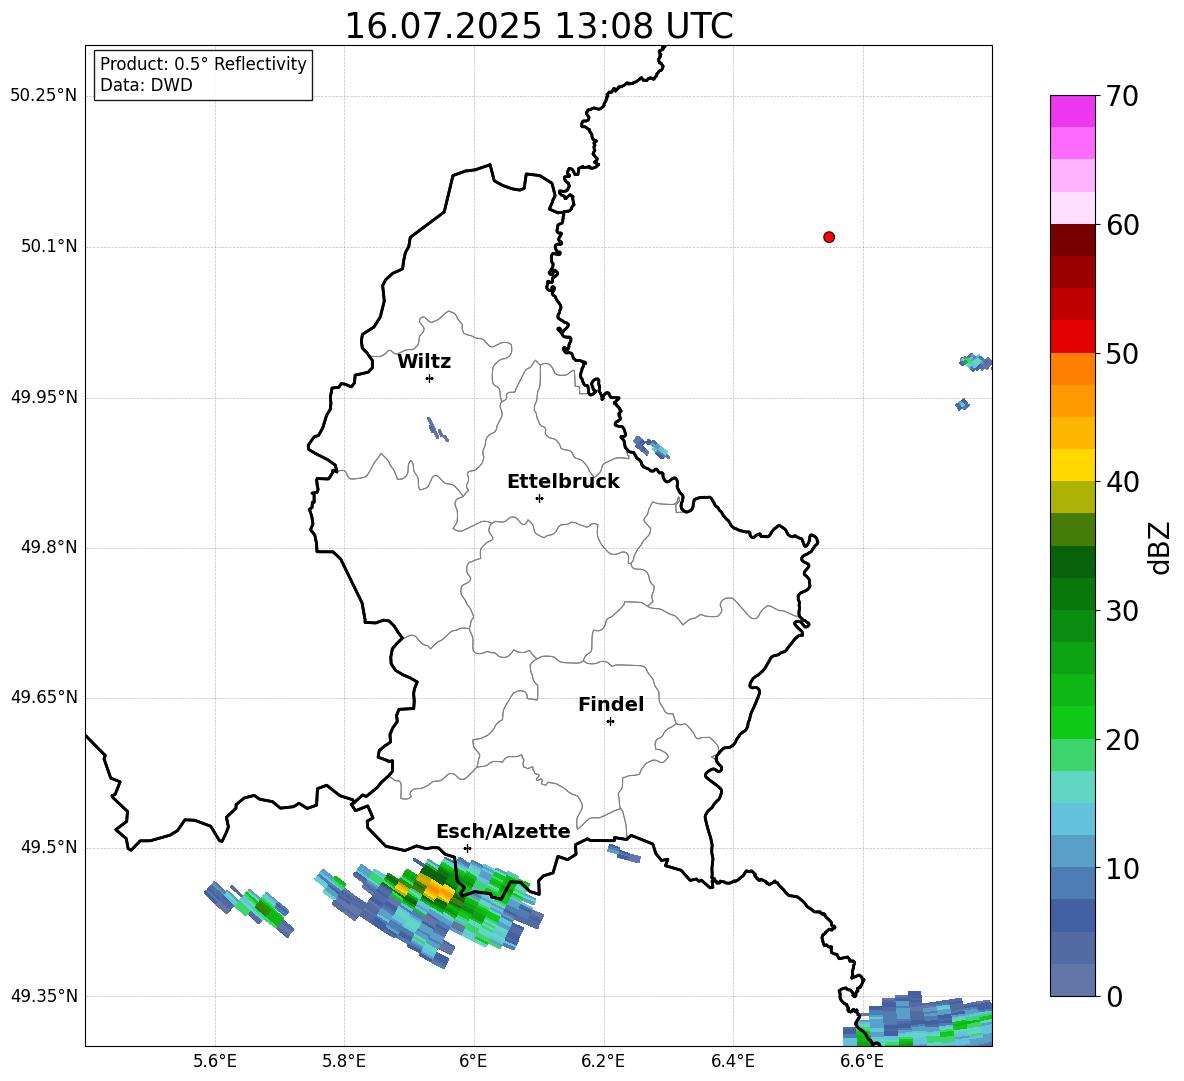Viewport: 1184px width, 1081px height.
Task: Click the 0 colorbar tick label
Action: (x=1114, y=996)
